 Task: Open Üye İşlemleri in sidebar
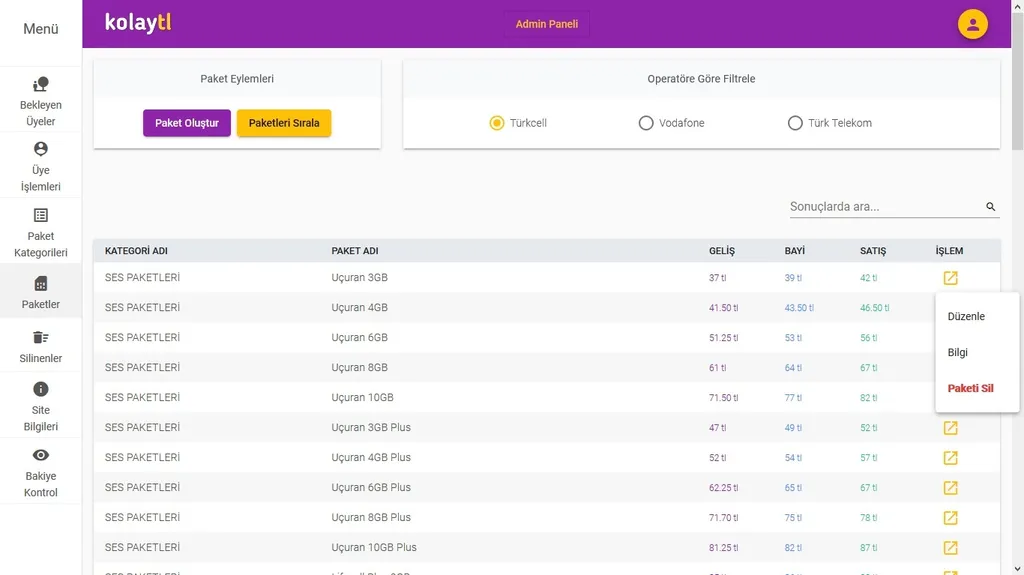41,166
